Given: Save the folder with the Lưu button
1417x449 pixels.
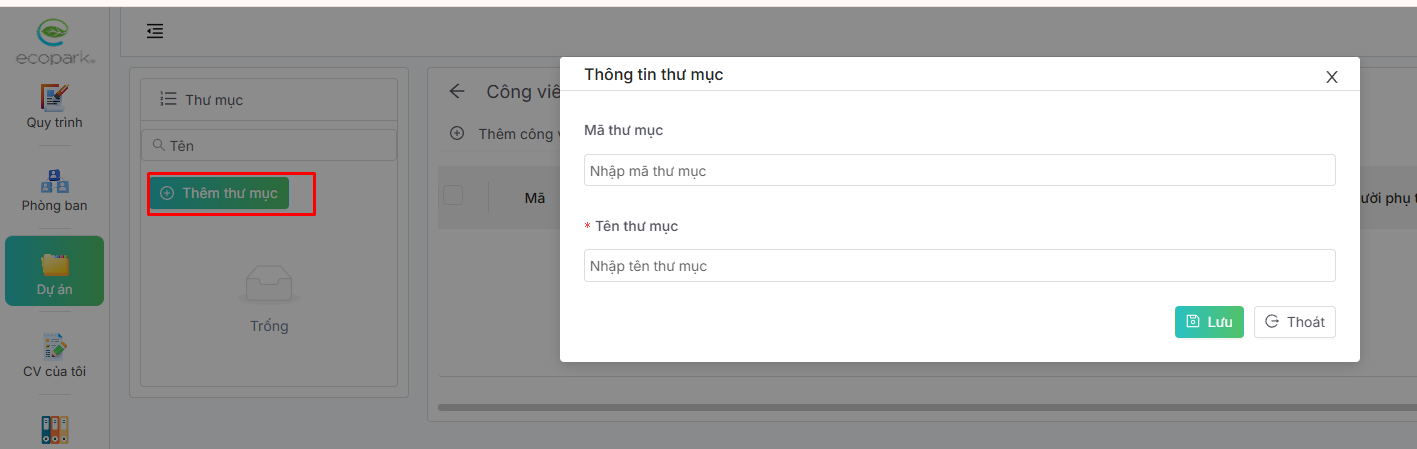Looking at the screenshot, I should click(x=1209, y=322).
